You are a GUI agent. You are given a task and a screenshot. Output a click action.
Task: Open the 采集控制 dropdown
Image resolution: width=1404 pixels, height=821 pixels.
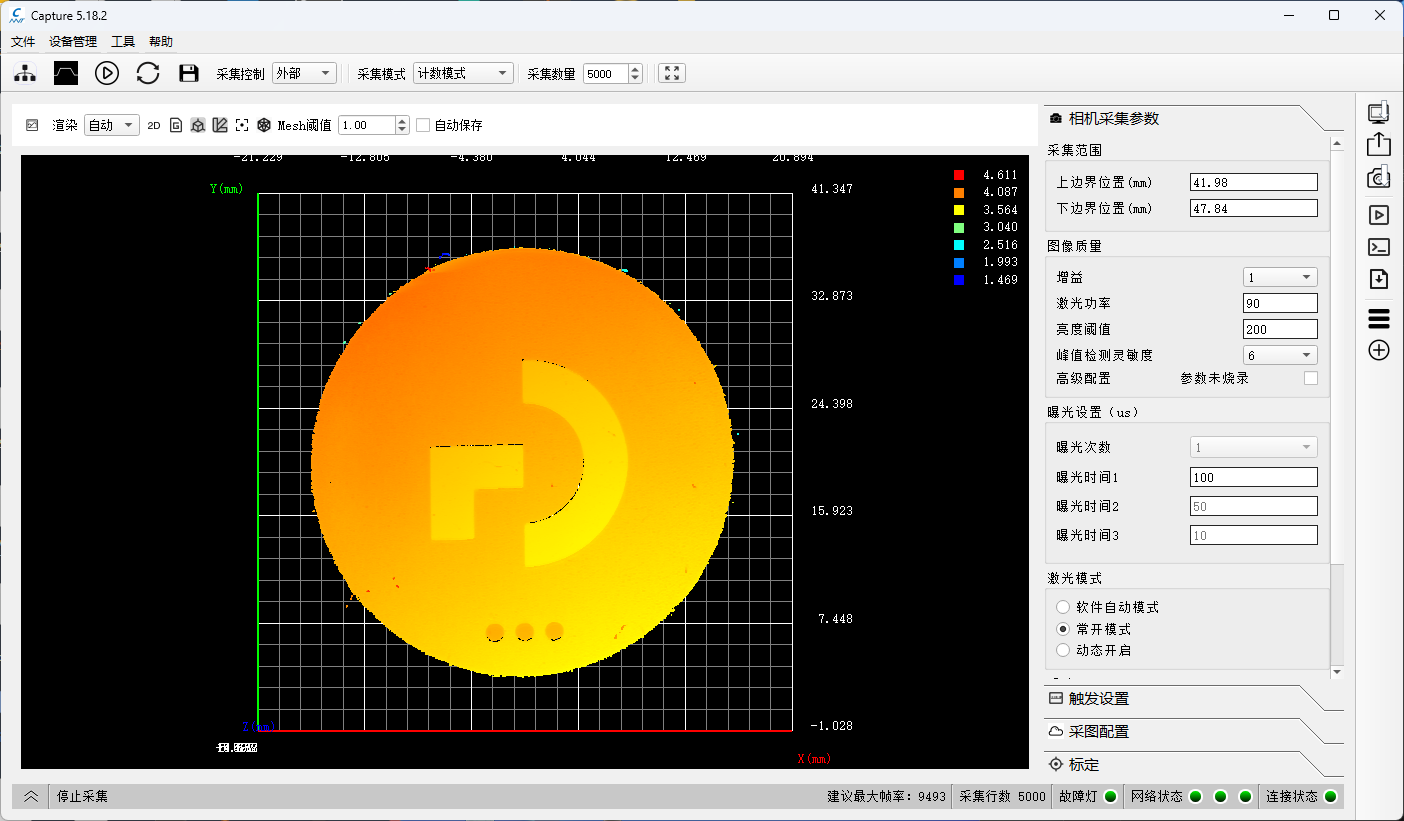304,73
